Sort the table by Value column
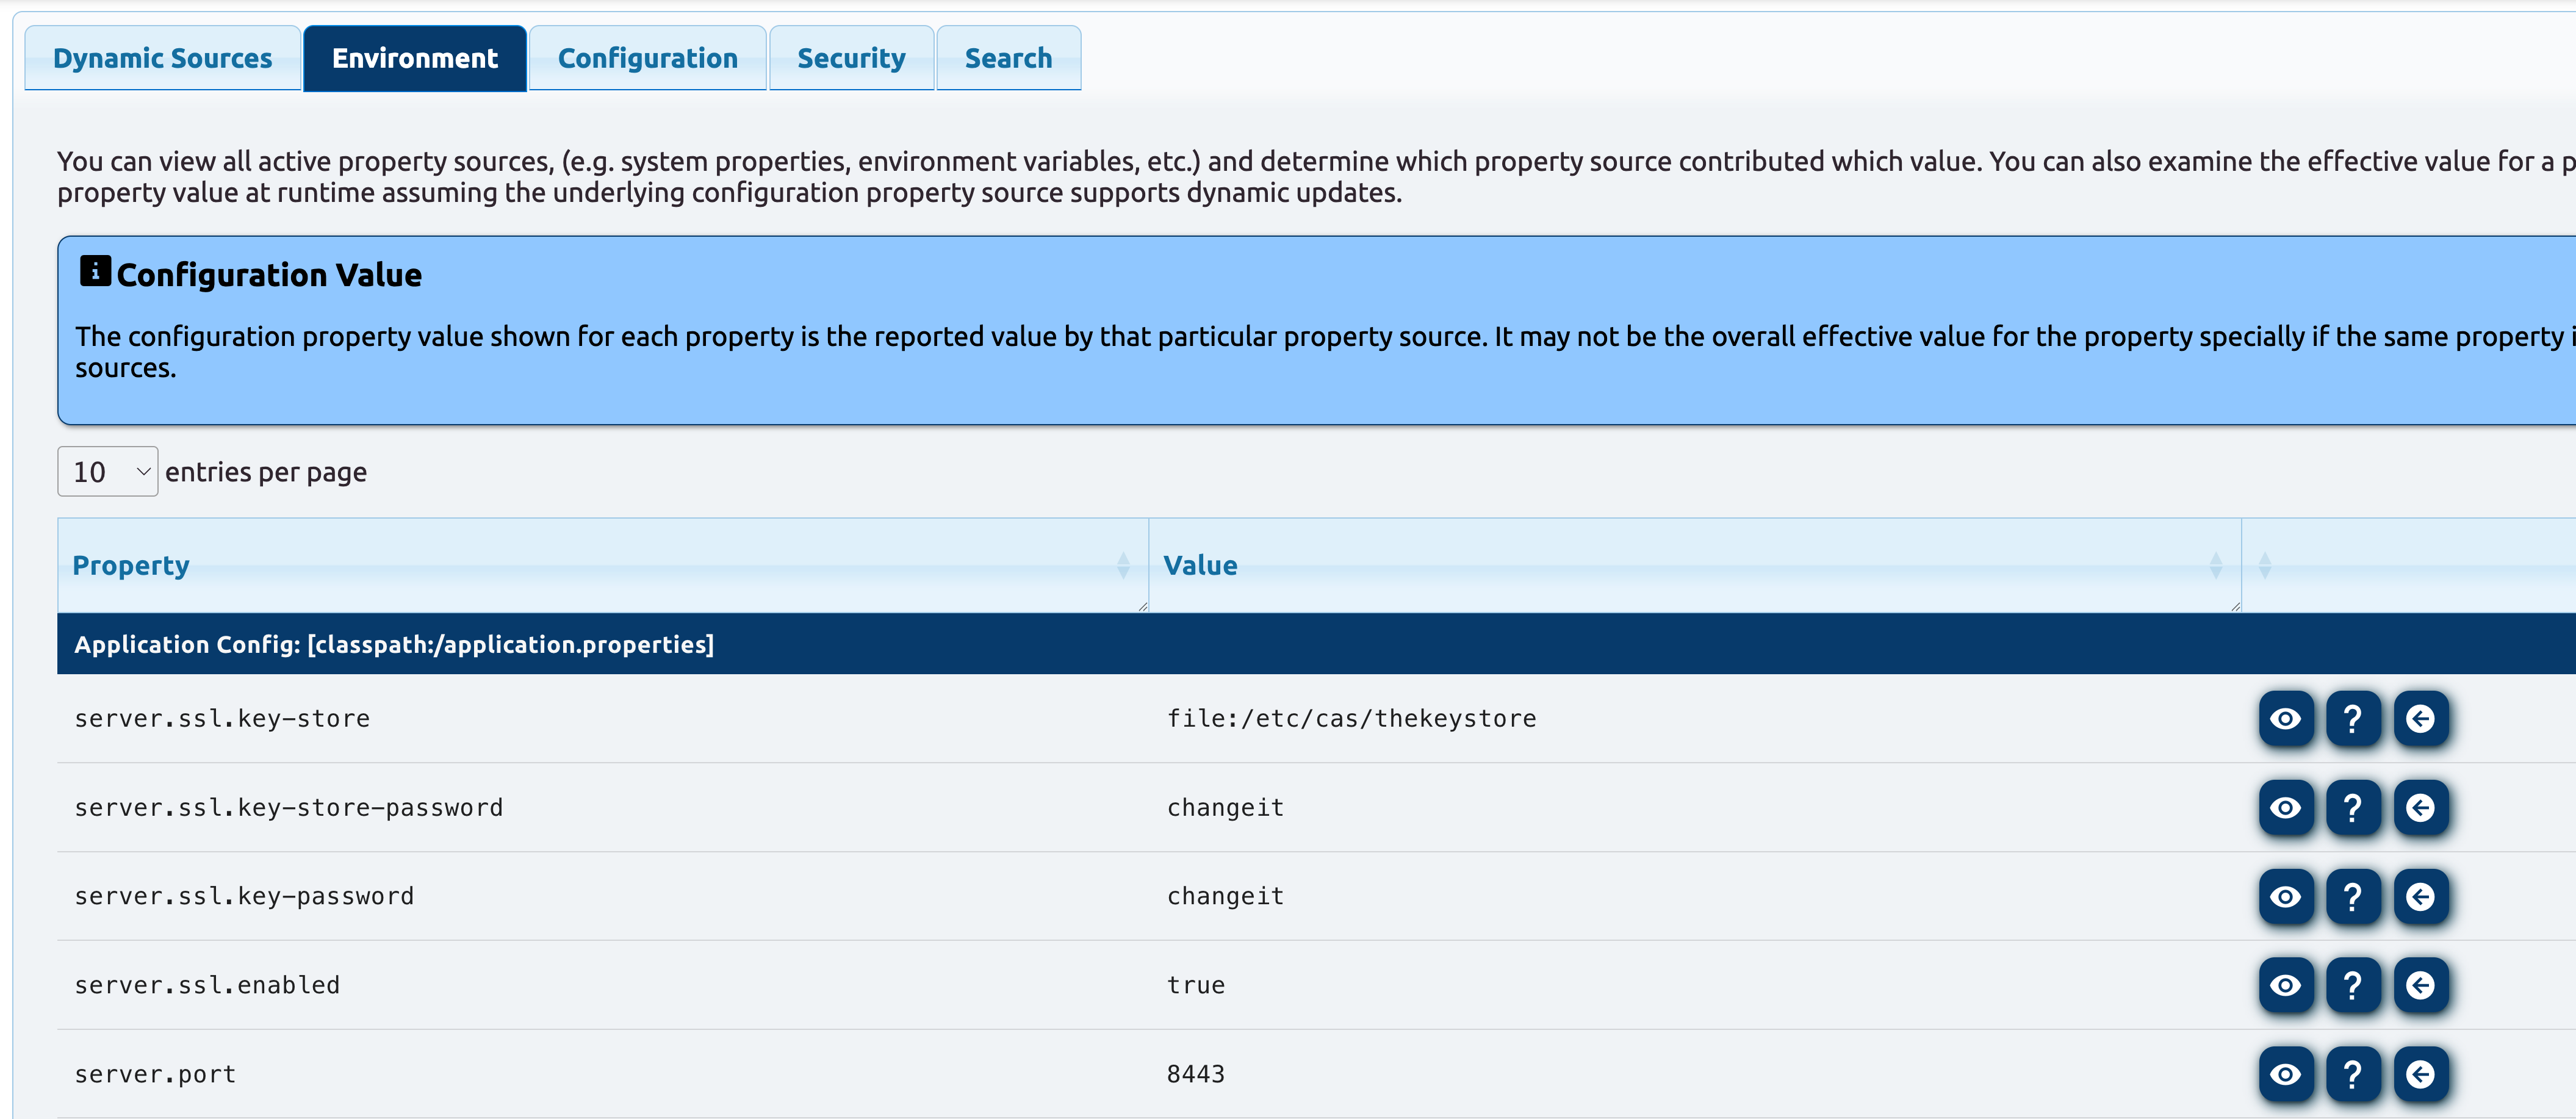 (1200, 565)
